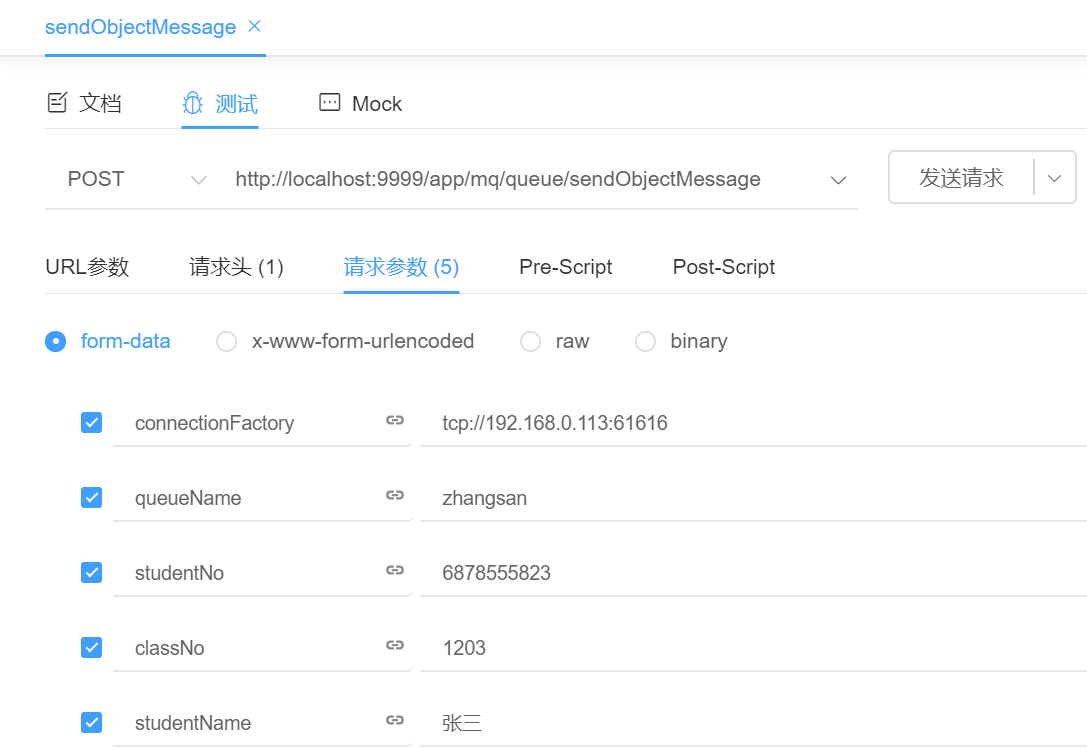This screenshot has height=748, width=1087.
Task: Uncheck the classNo parameter checkbox
Action: (x=91, y=647)
